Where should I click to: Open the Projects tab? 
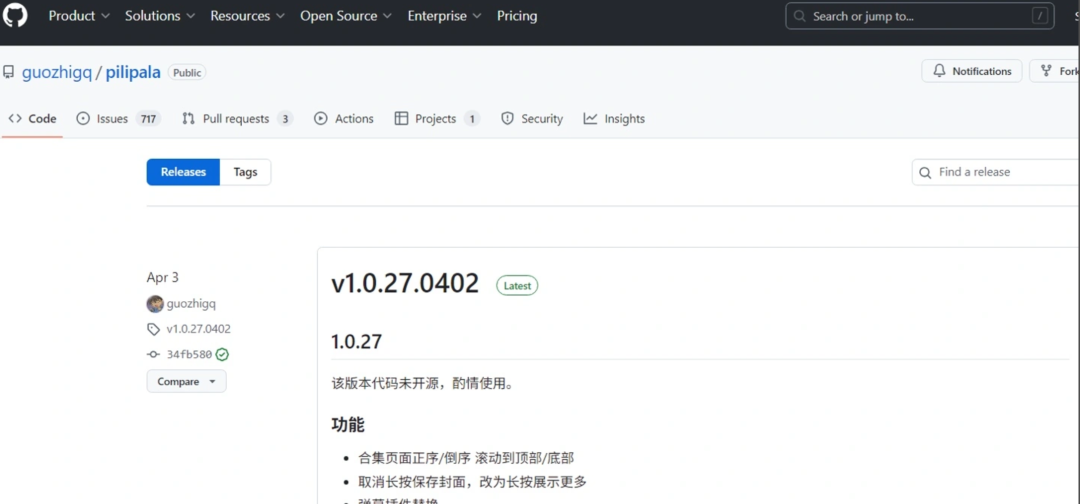click(x=437, y=118)
